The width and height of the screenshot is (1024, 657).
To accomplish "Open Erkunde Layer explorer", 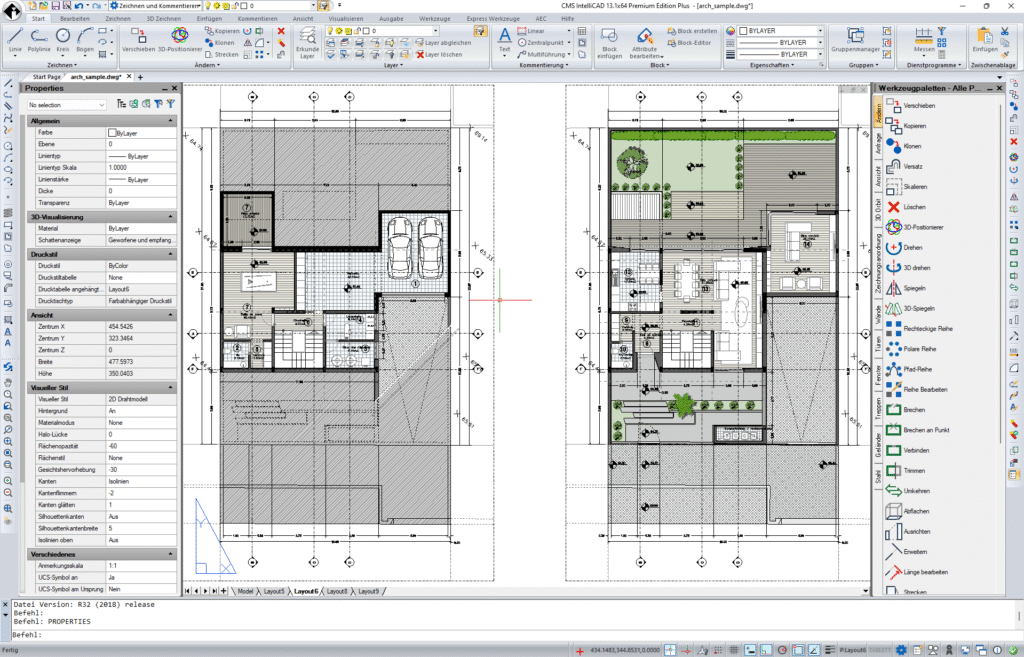I will [x=307, y=40].
